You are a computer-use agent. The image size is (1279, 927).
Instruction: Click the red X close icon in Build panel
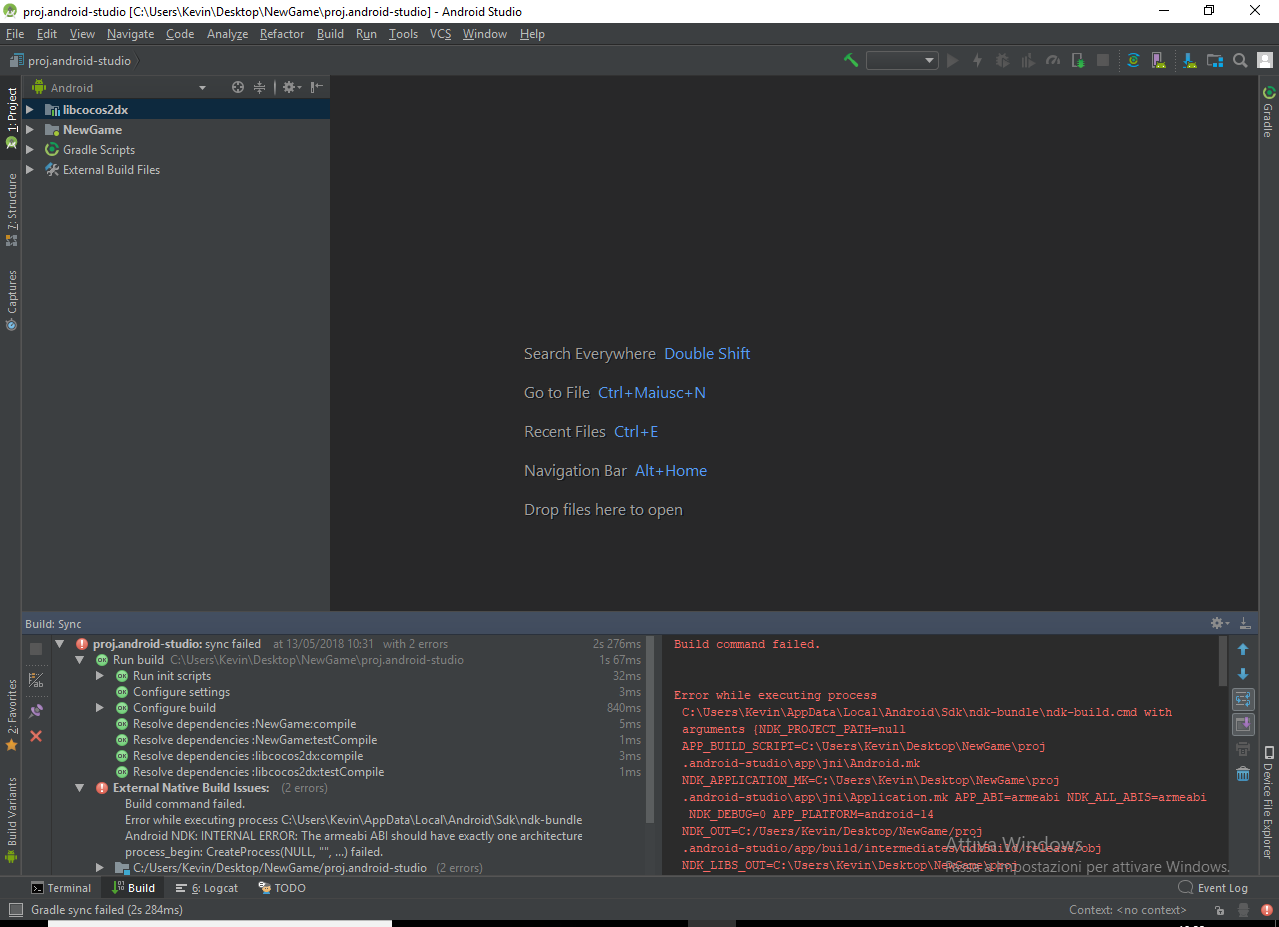[x=36, y=736]
